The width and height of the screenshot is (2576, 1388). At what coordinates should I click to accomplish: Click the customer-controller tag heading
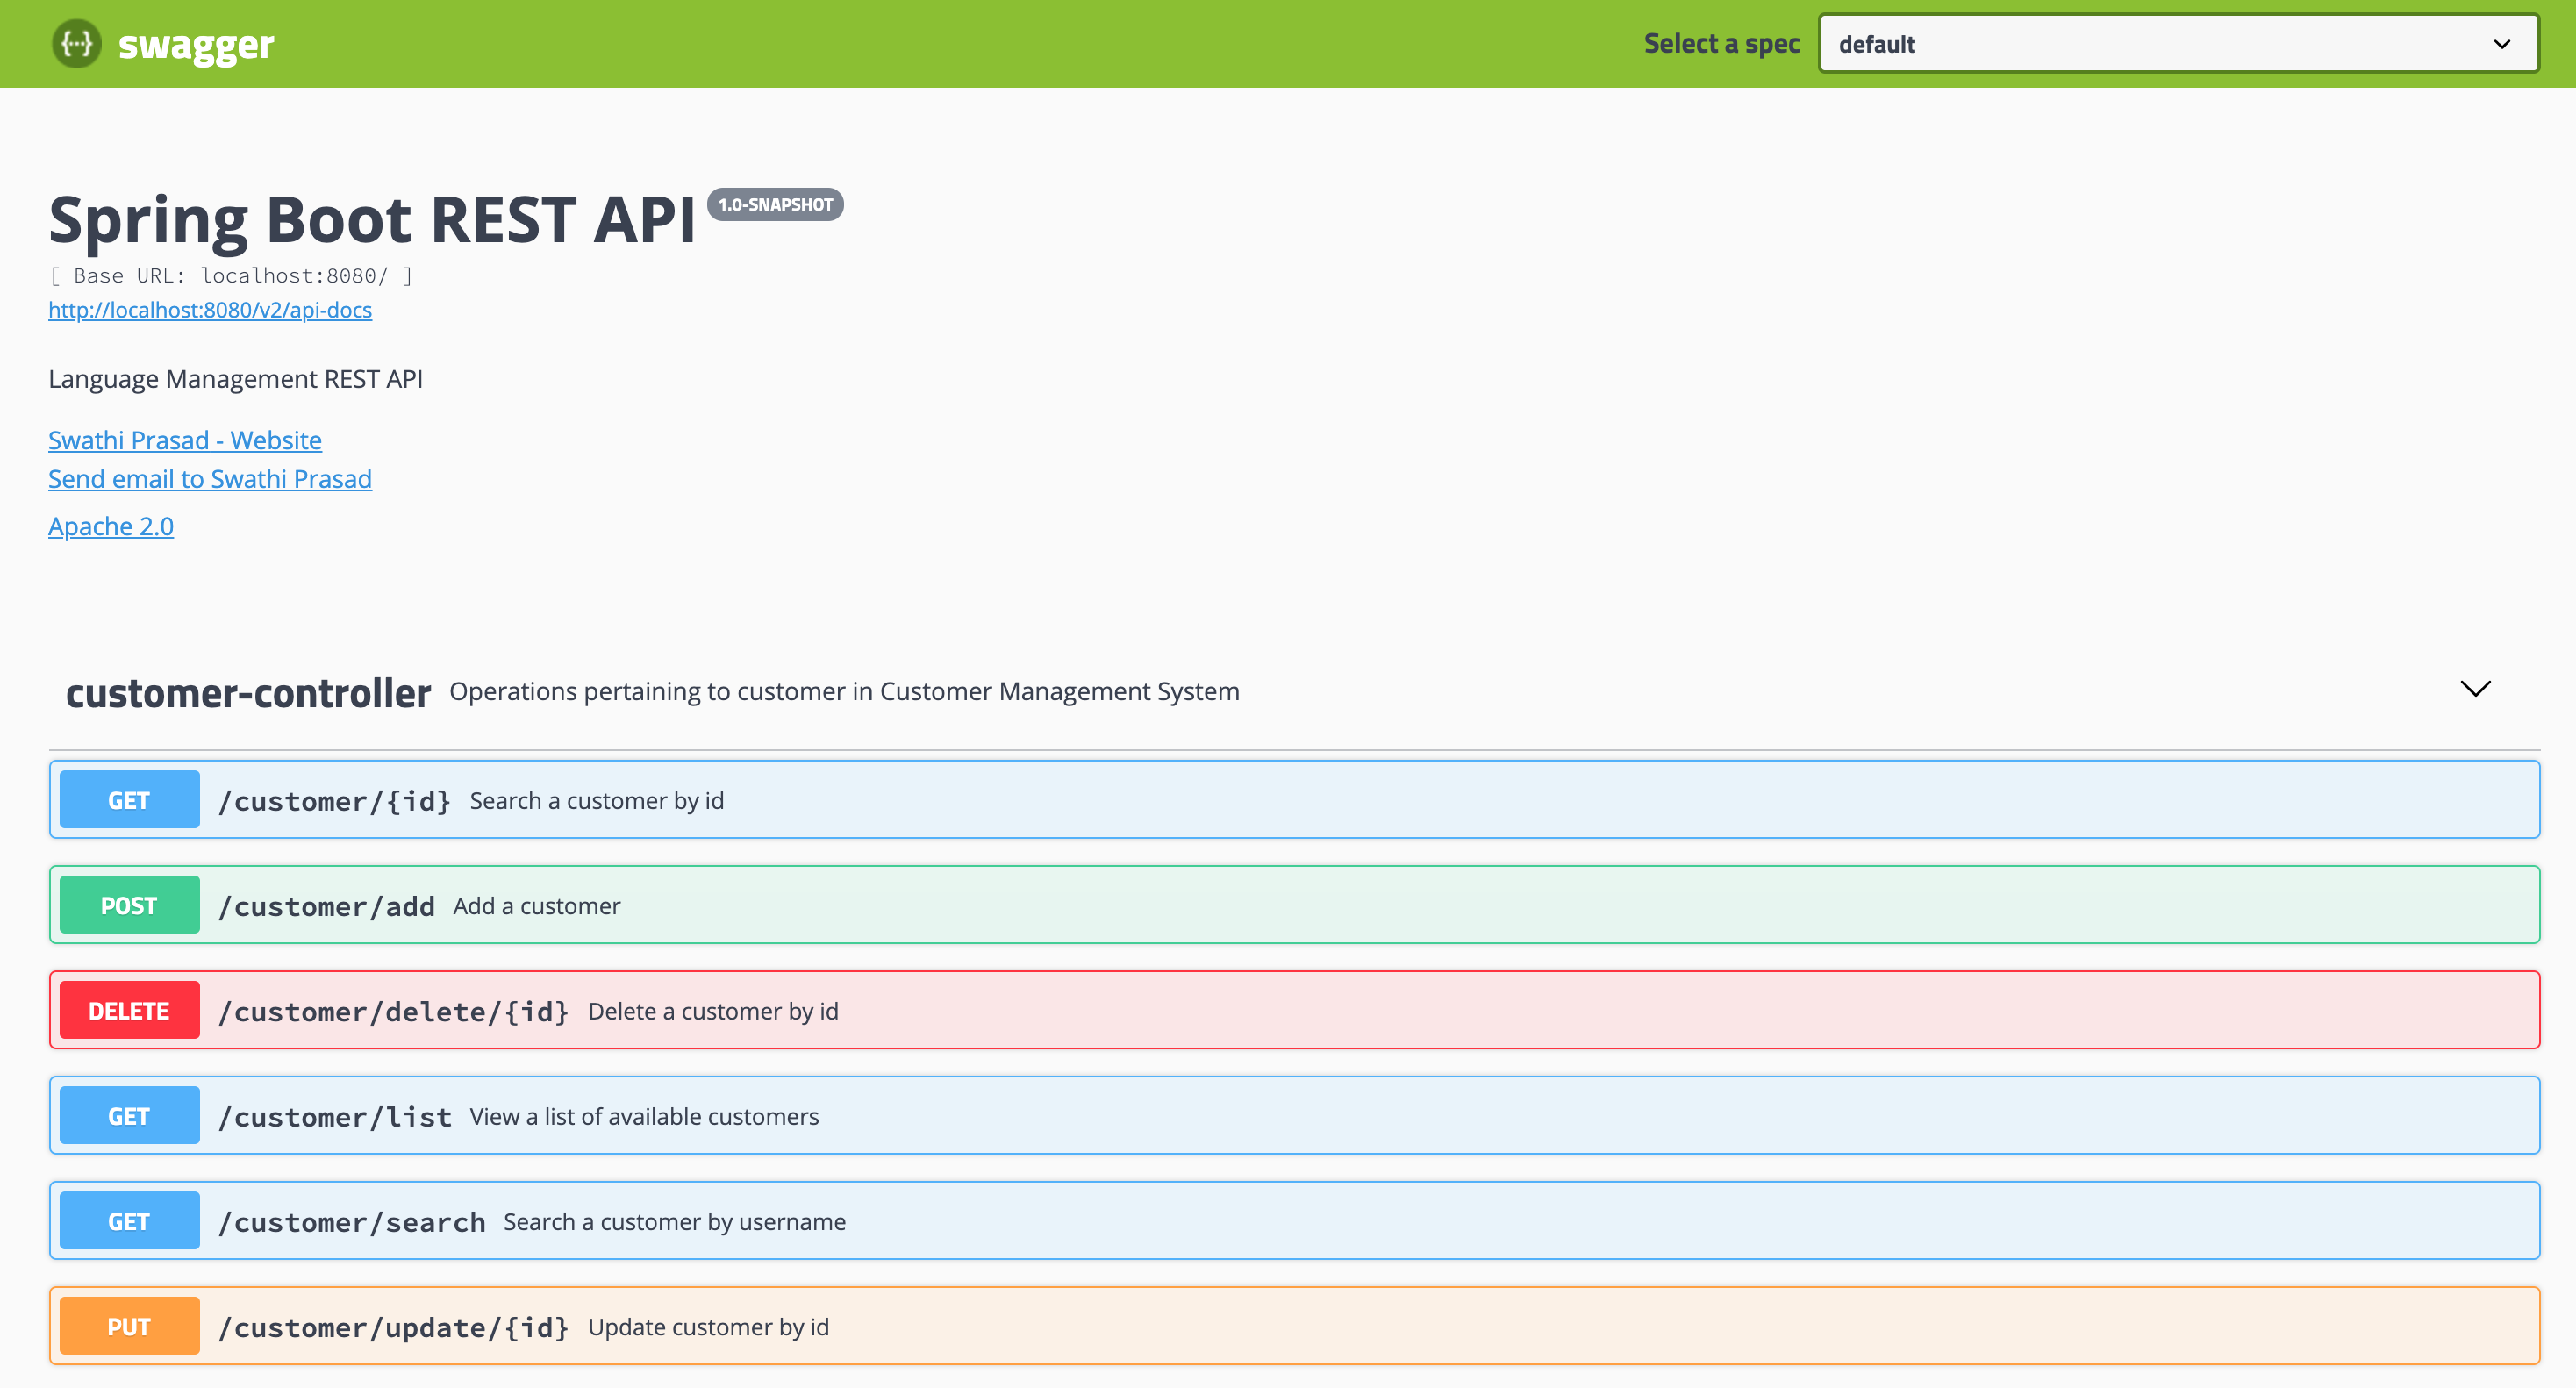[x=248, y=693]
